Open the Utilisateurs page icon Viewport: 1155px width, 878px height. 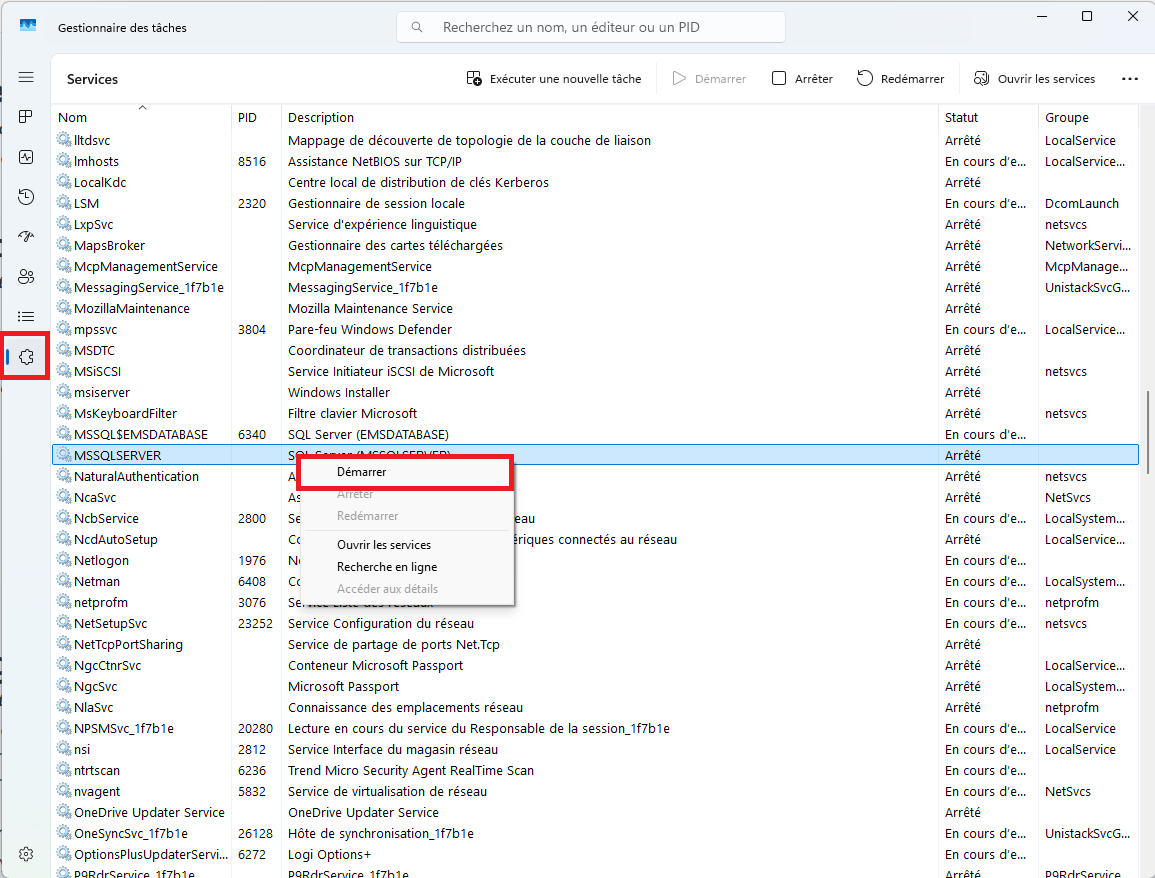coord(26,276)
